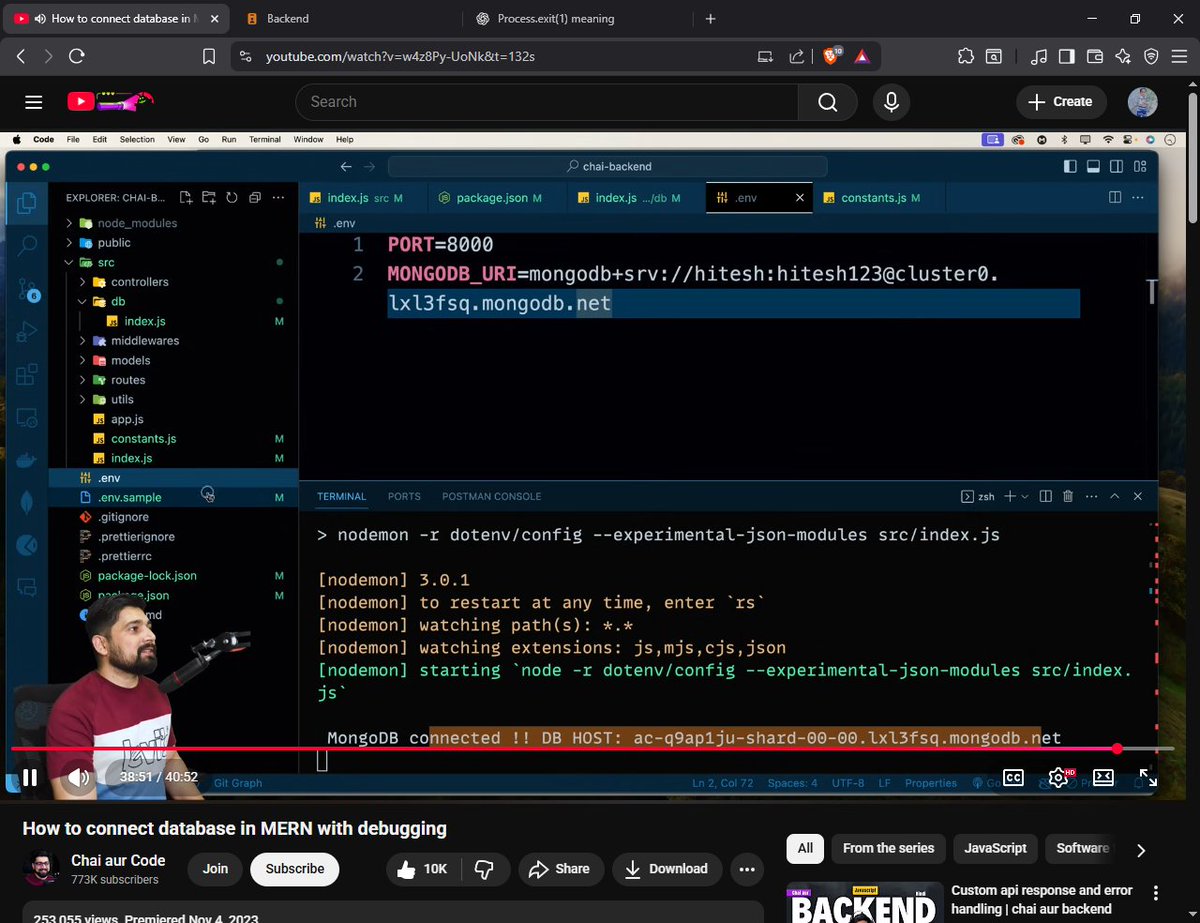Open the video settings gear
Image resolution: width=1200 pixels, height=923 pixels.
(1058, 777)
